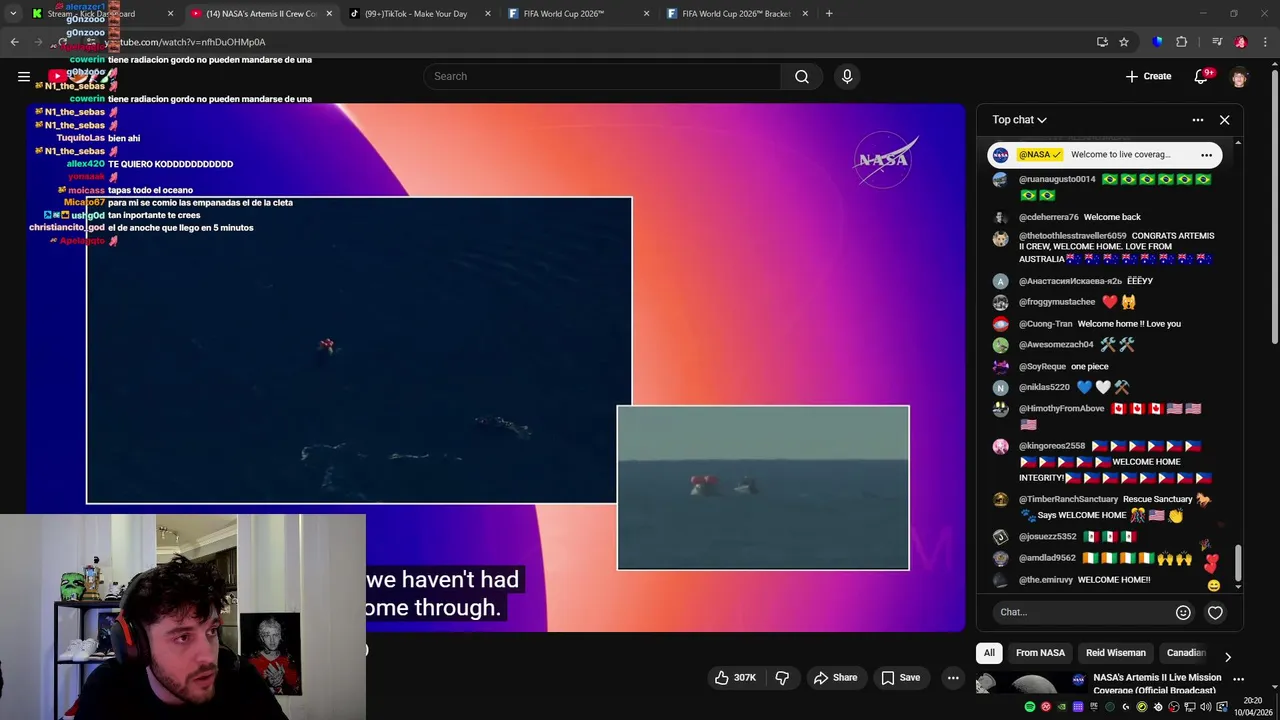Click the Share button
The width and height of the screenshot is (1280, 720).
[835, 677]
